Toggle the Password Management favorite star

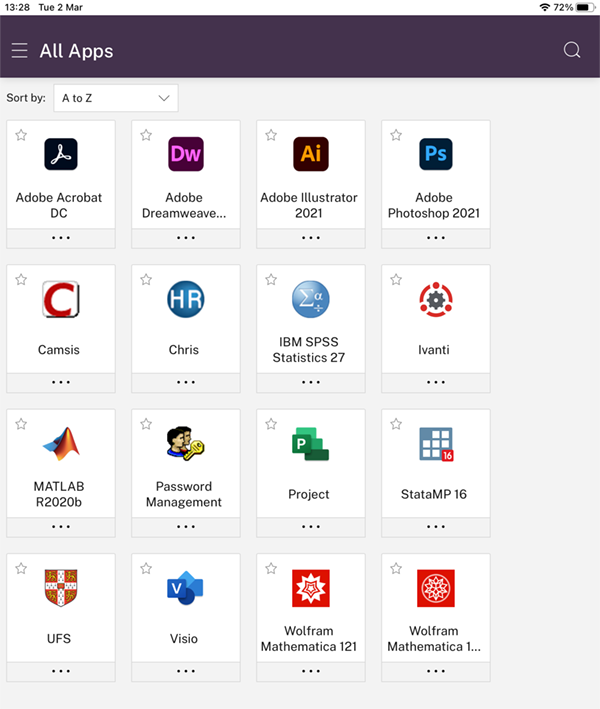[146, 424]
